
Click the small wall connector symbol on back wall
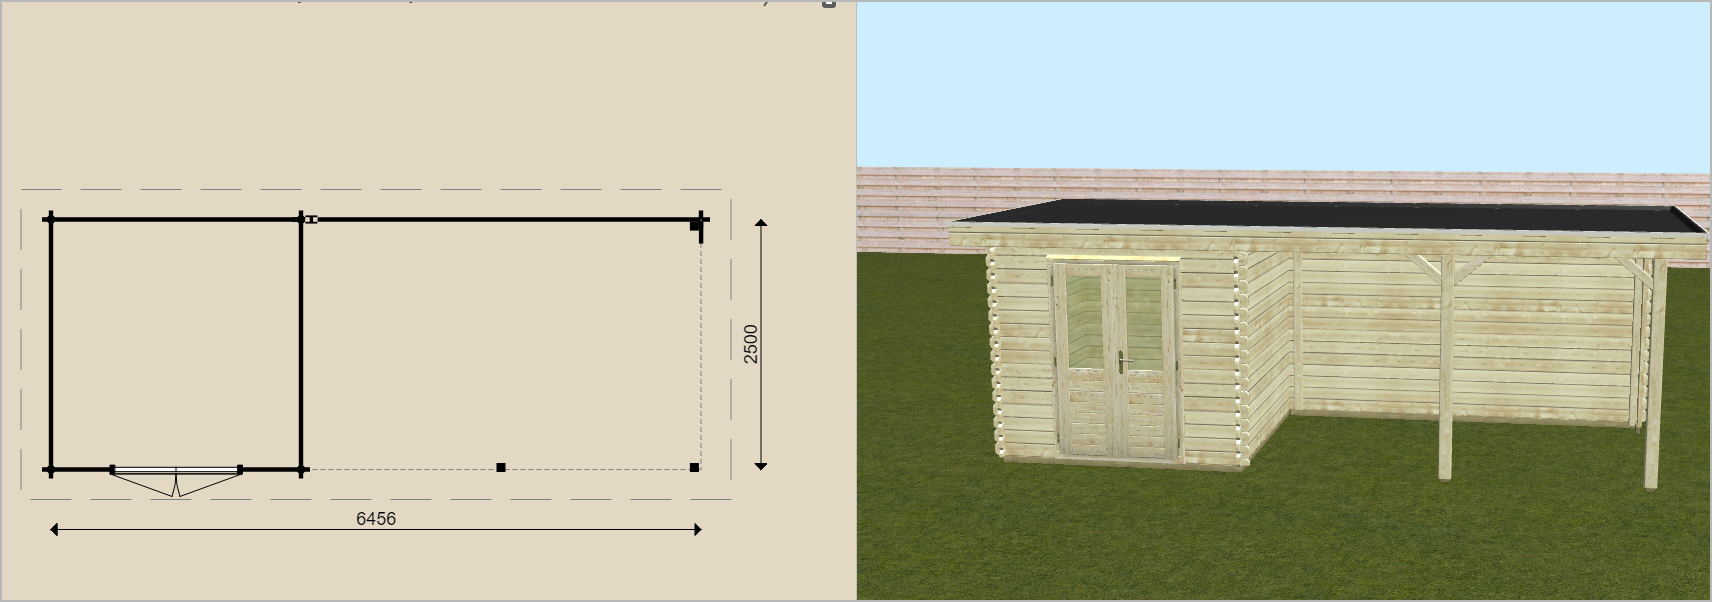(311, 219)
